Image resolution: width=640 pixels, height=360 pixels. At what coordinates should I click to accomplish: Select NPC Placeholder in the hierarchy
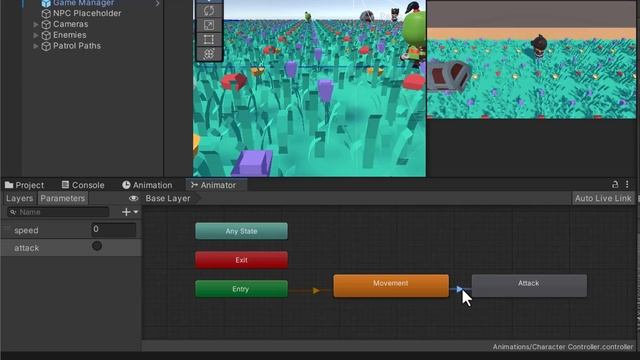[87, 13]
